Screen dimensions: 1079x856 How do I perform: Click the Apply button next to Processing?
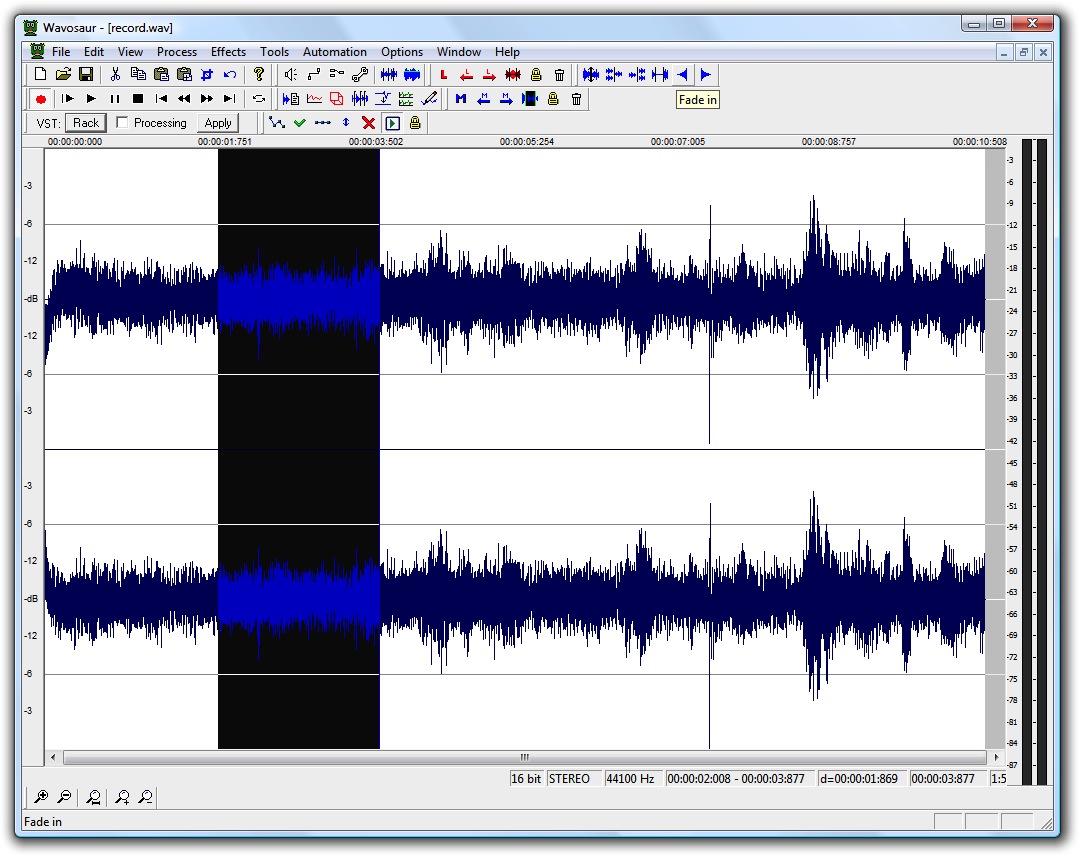pyautogui.click(x=218, y=123)
